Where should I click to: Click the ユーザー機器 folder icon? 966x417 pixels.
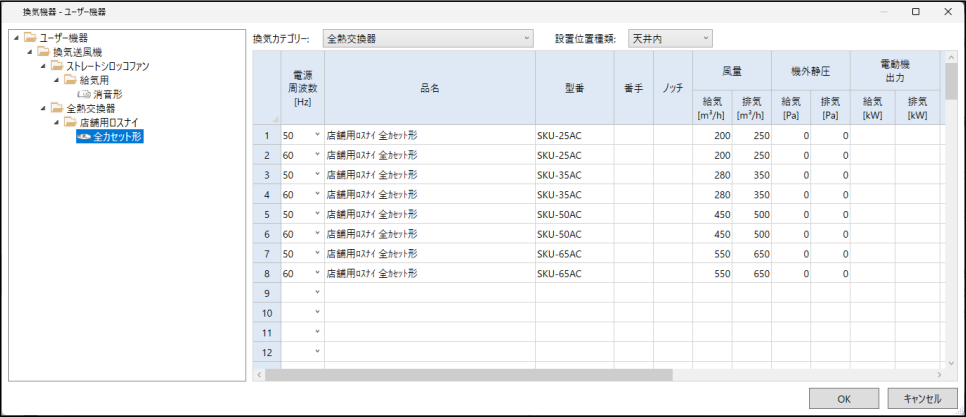click(30, 38)
